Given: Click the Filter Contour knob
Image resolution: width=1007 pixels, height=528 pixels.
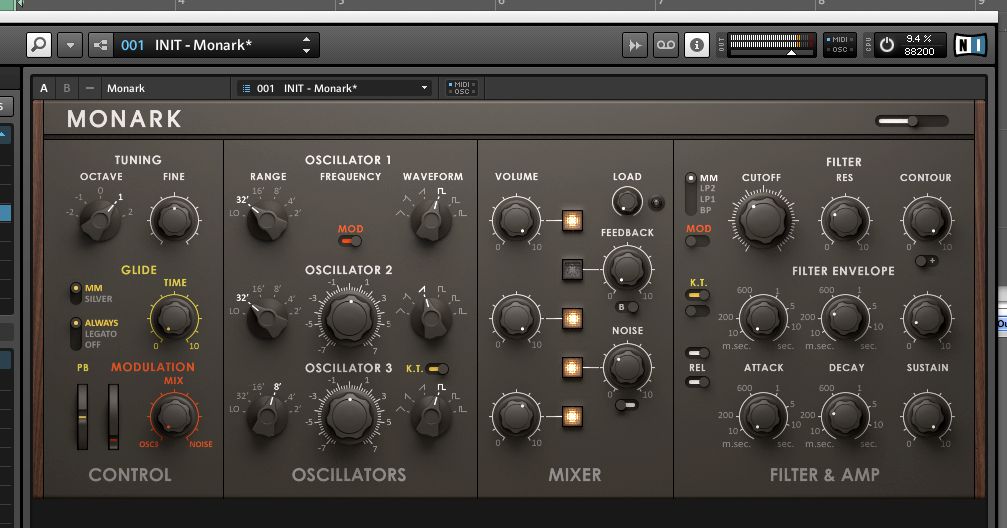Looking at the screenshot, I should pyautogui.click(x=927, y=220).
